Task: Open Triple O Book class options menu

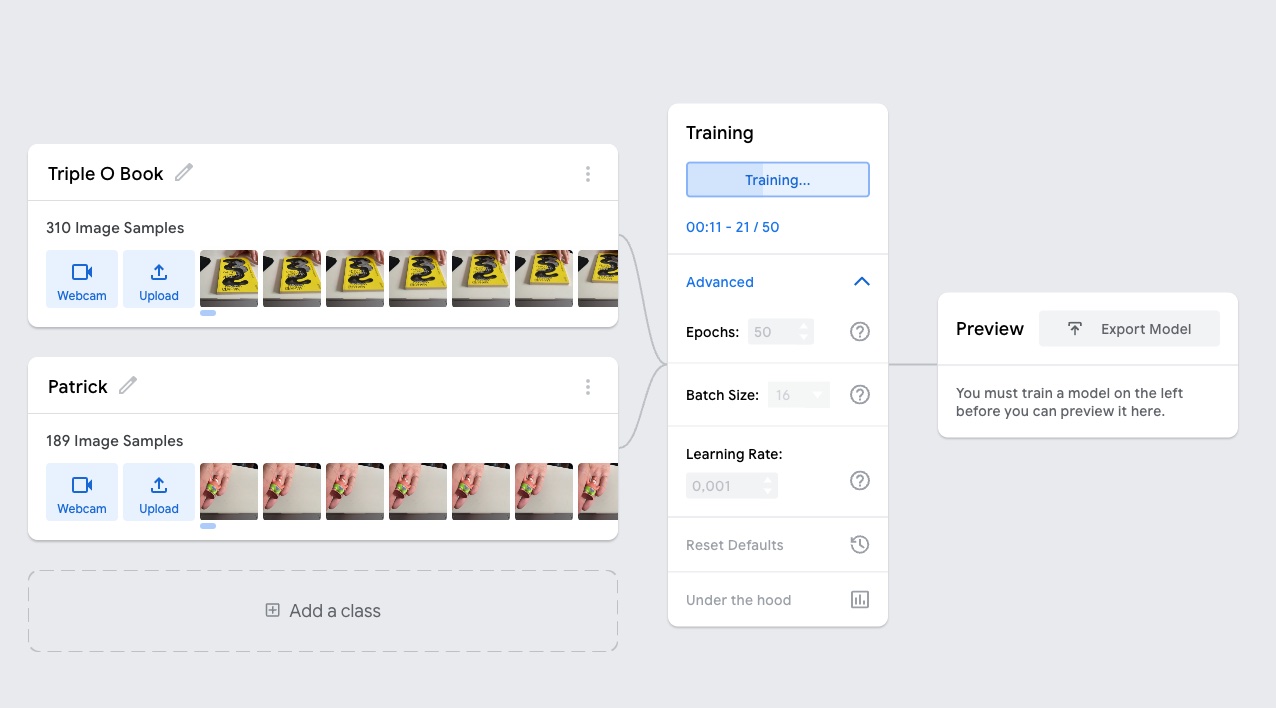Action: pos(588,174)
